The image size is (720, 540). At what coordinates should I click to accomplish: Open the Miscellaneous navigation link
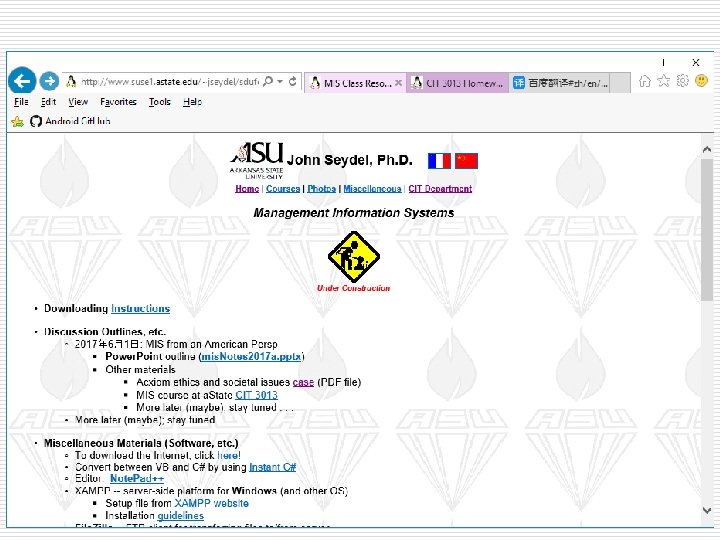(x=372, y=189)
